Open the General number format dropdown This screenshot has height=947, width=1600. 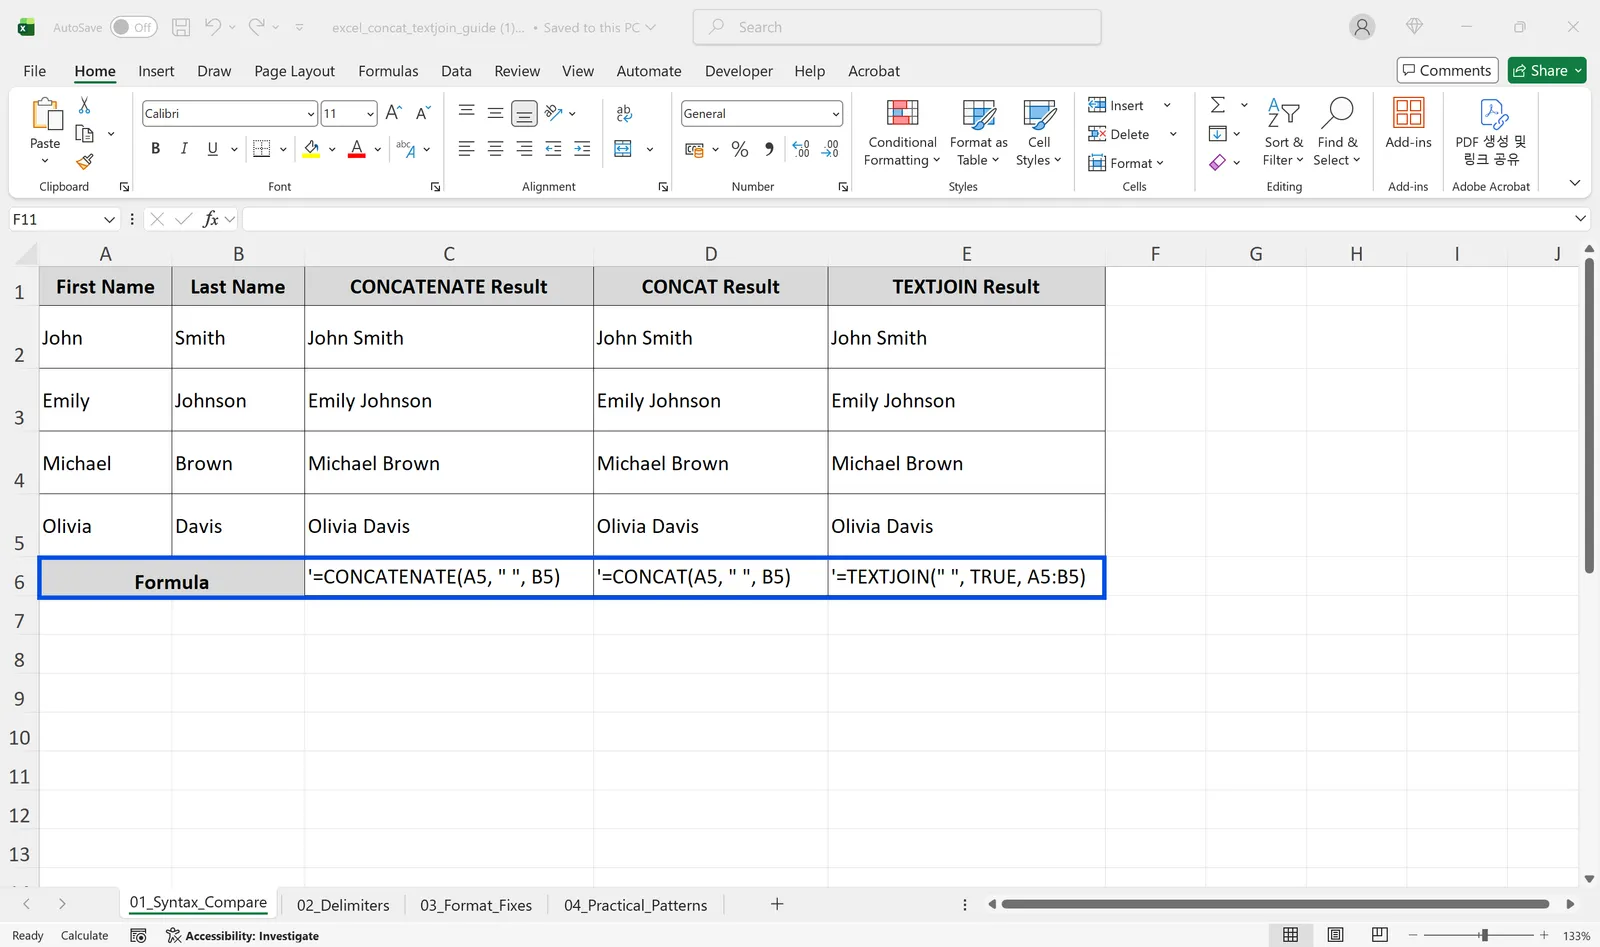[836, 114]
